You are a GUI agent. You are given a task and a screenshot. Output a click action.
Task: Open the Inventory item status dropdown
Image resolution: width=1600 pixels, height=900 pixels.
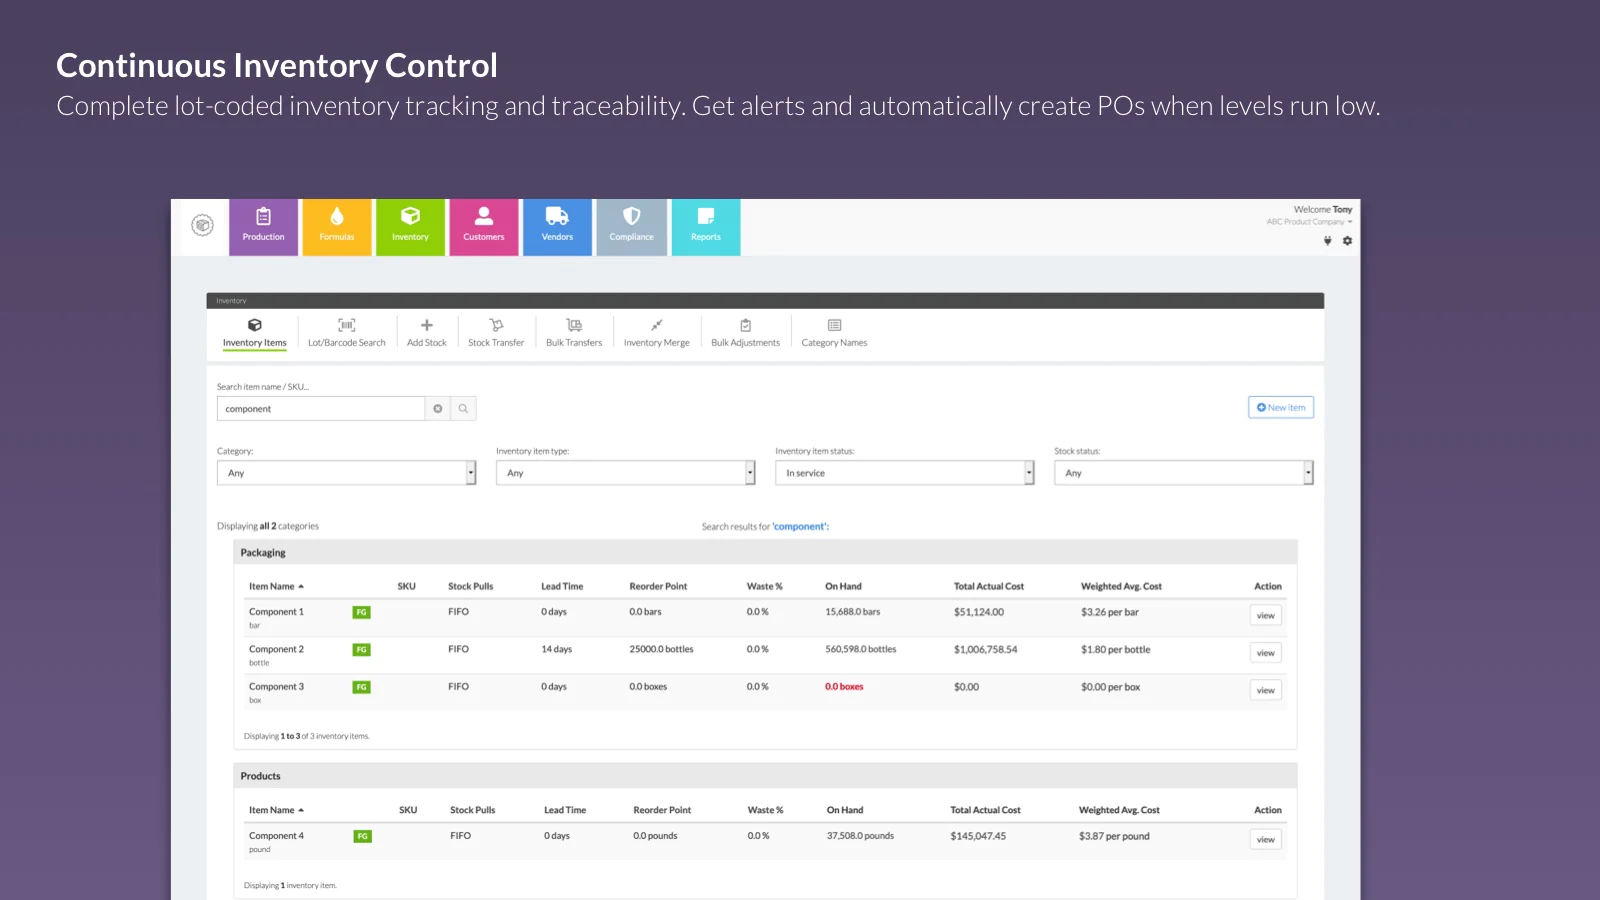click(x=904, y=473)
